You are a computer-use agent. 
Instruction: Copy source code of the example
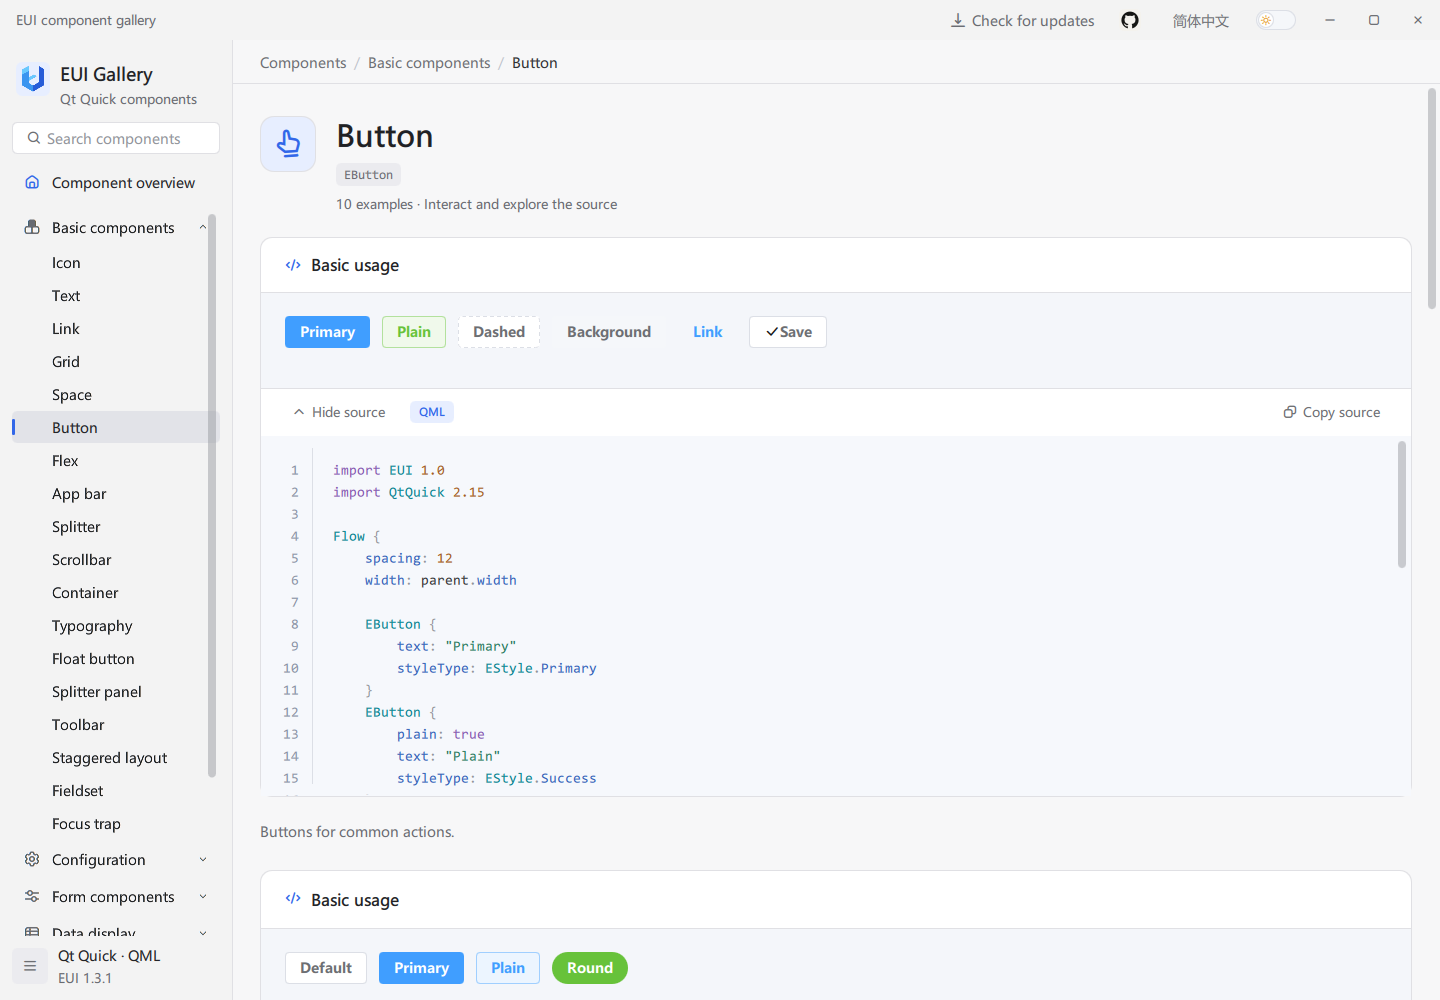click(1331, 412)
